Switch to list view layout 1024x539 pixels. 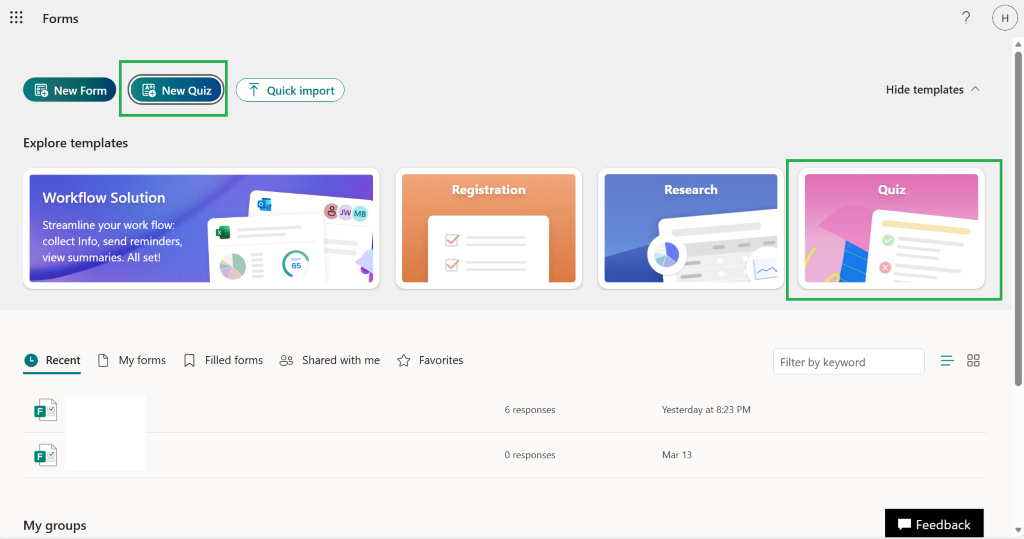947,361
